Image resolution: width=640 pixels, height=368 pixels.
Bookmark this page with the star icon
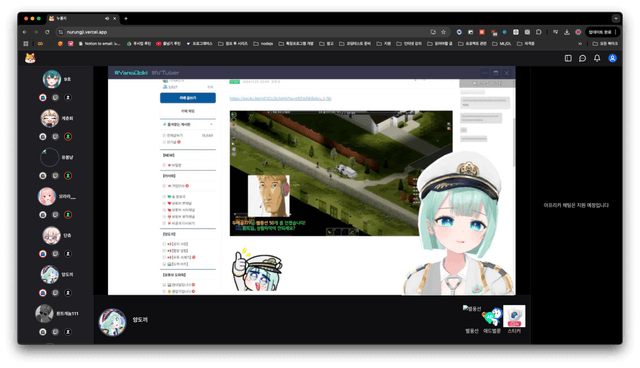[443, 32]
